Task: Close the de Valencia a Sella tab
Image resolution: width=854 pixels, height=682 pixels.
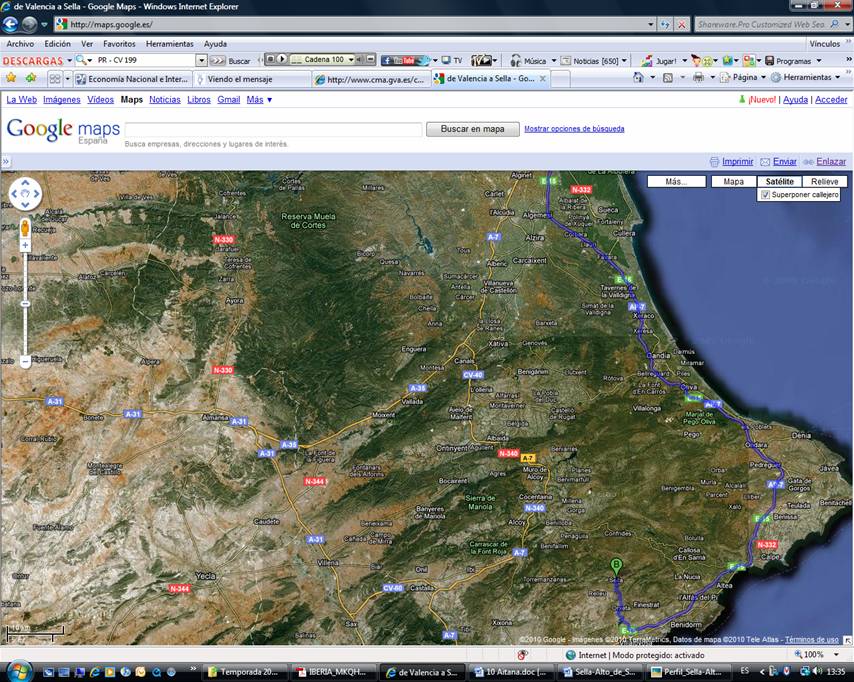Action: tap(542, 78)
